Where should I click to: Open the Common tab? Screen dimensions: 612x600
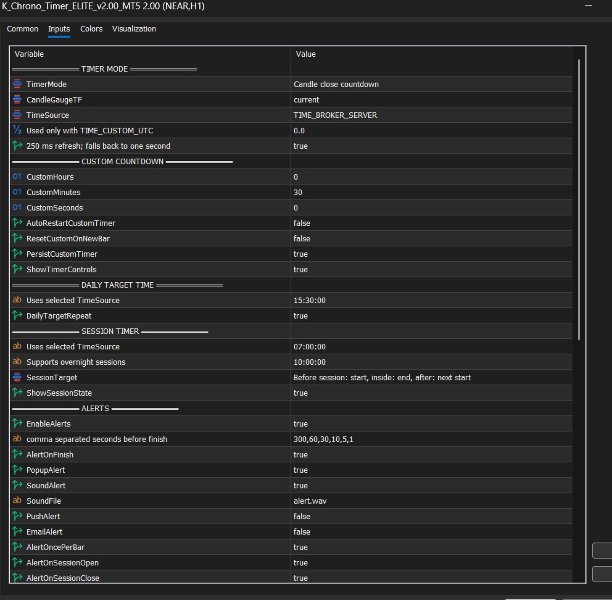click(22, 29)
